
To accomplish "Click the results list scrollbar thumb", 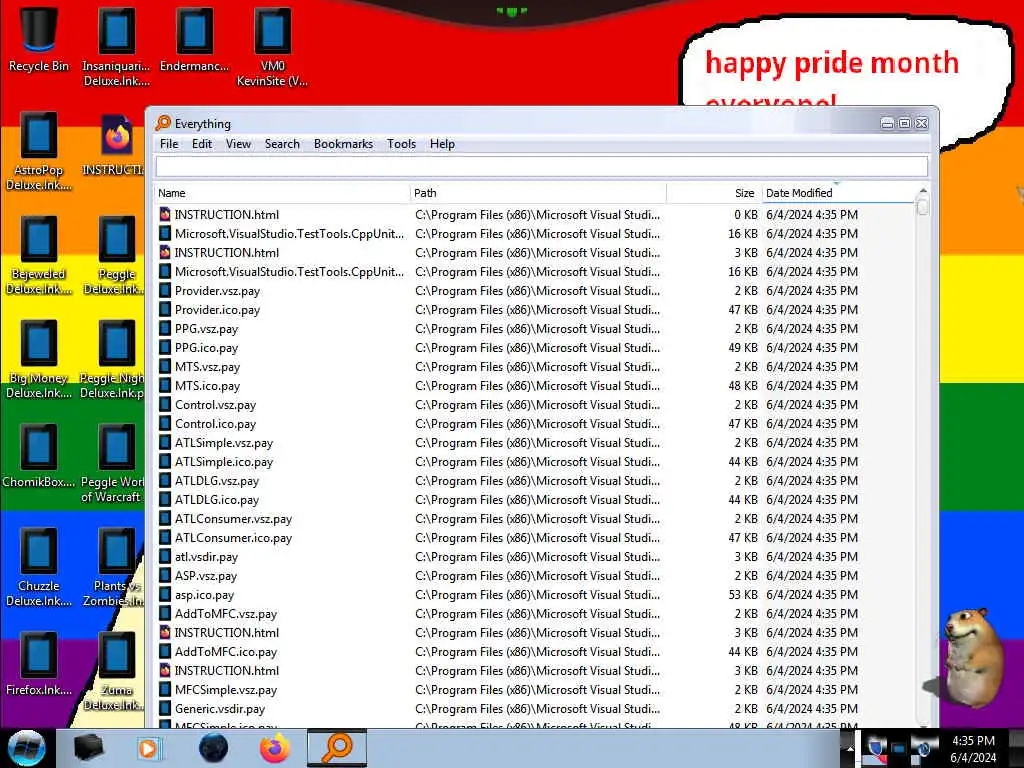I will 923,207.
